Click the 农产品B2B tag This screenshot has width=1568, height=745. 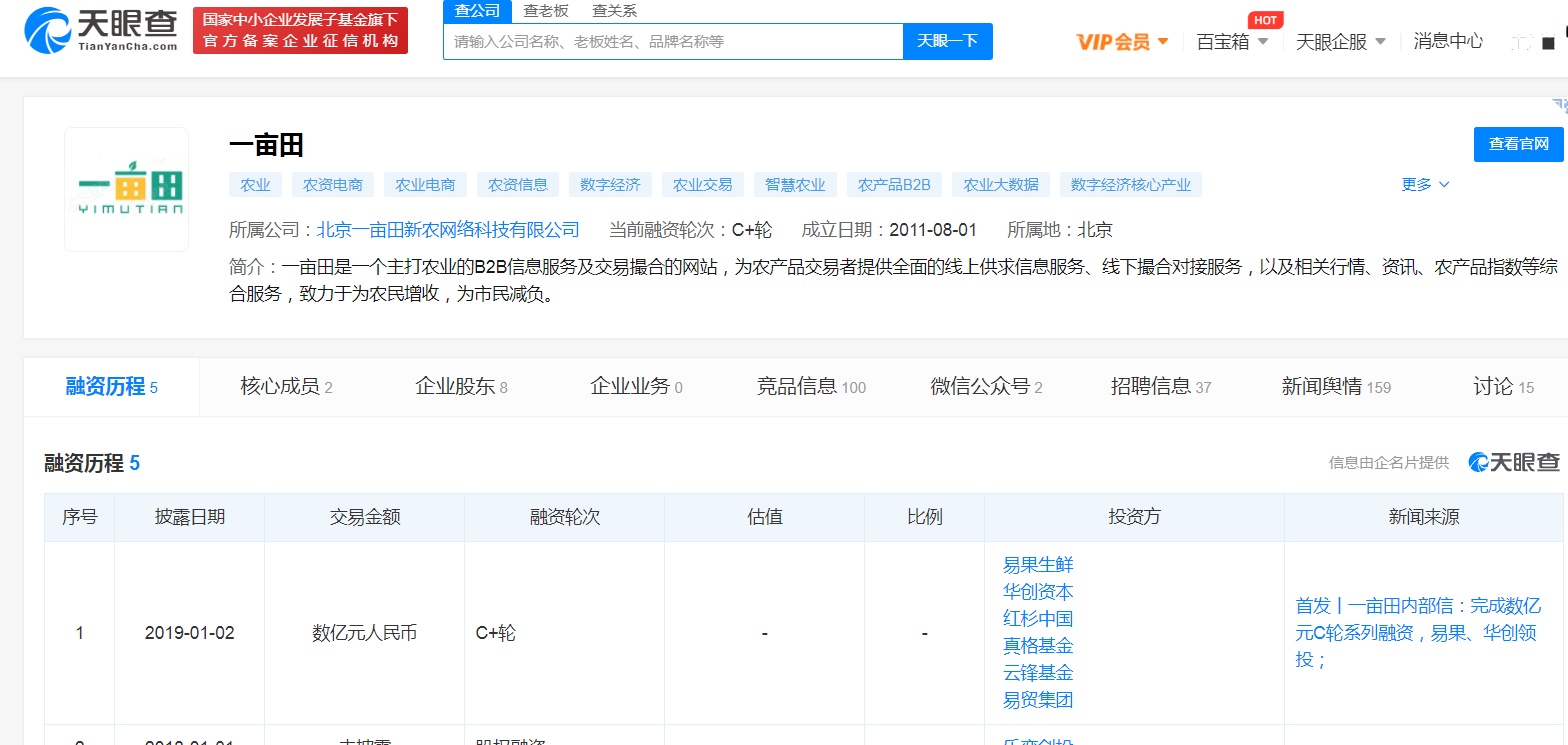tap(895, 184)
